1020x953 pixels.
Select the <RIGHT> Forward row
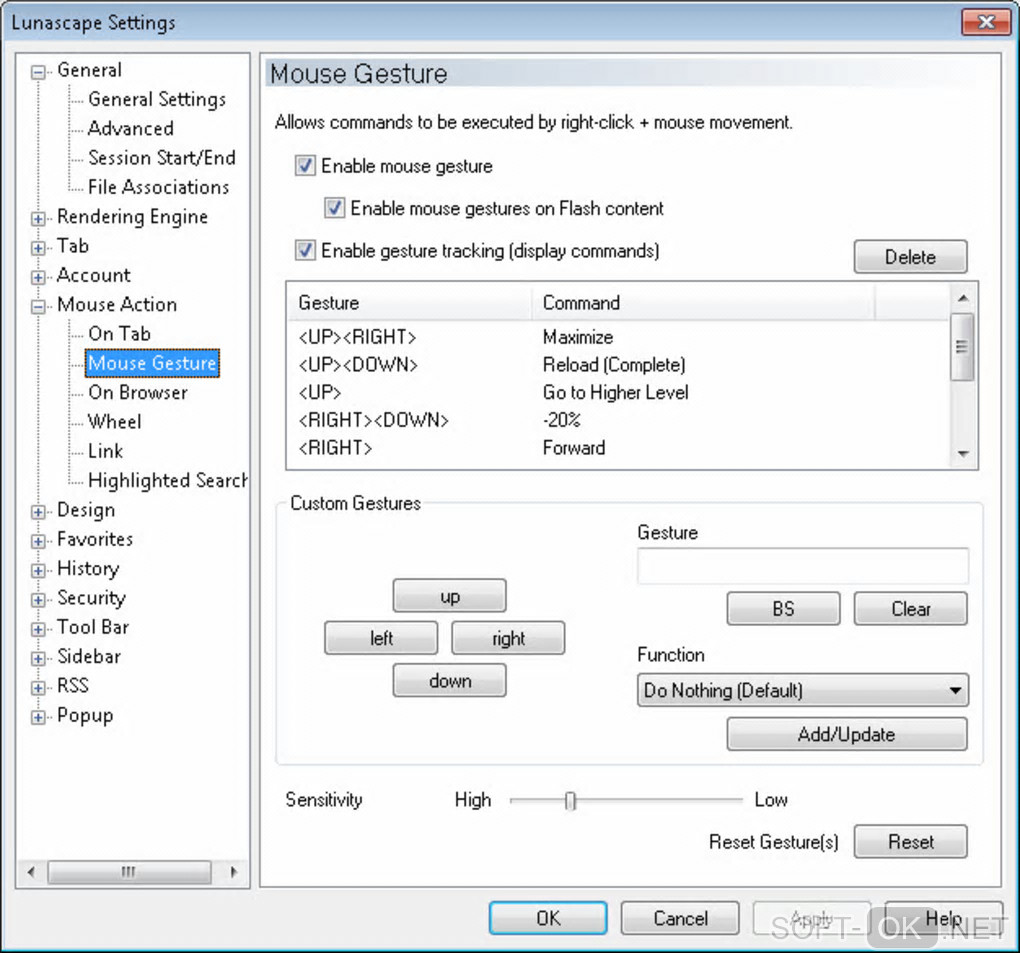pos(618,448)
